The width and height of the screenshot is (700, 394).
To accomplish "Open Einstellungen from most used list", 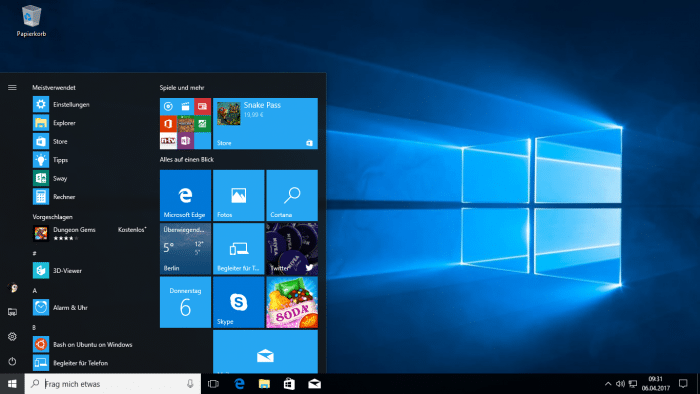I will pyautogui.click(x=89, y=104).
